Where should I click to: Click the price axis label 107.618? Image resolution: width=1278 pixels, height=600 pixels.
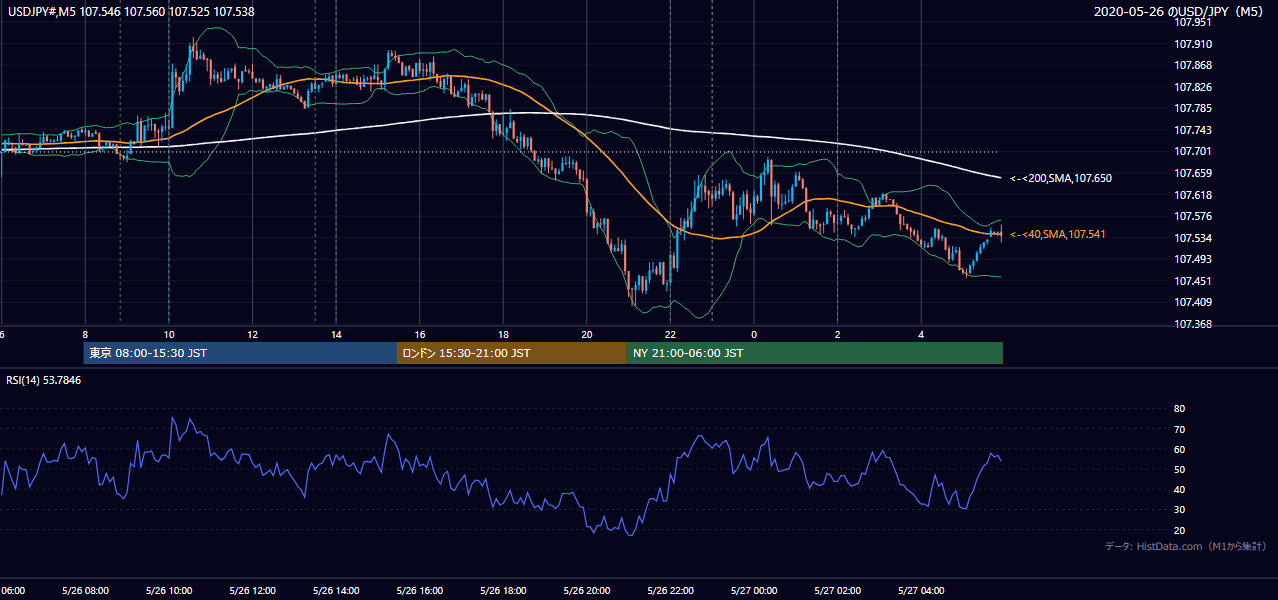(x=1194, y=195)
